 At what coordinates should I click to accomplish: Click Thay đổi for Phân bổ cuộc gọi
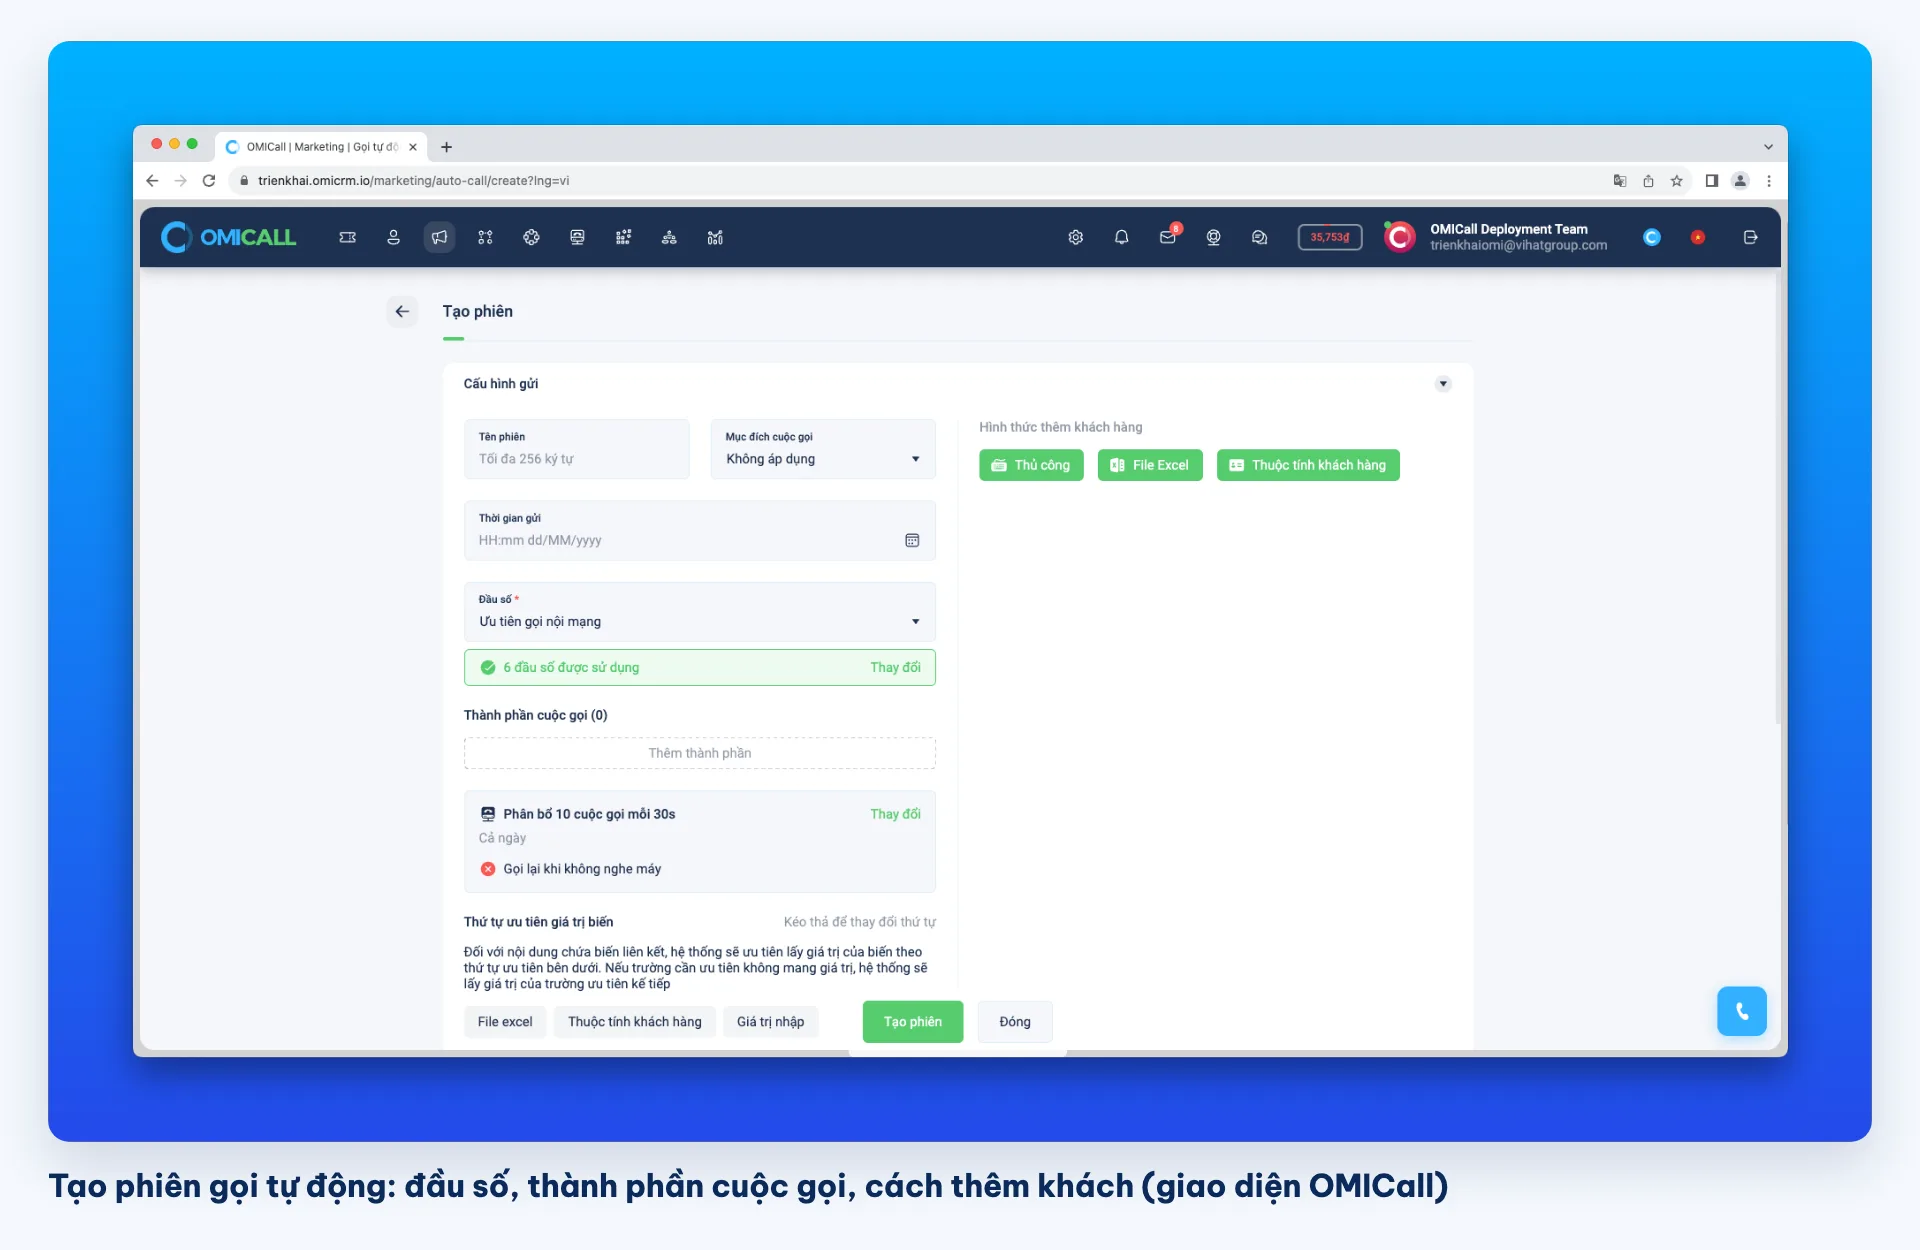coord(895,814)
